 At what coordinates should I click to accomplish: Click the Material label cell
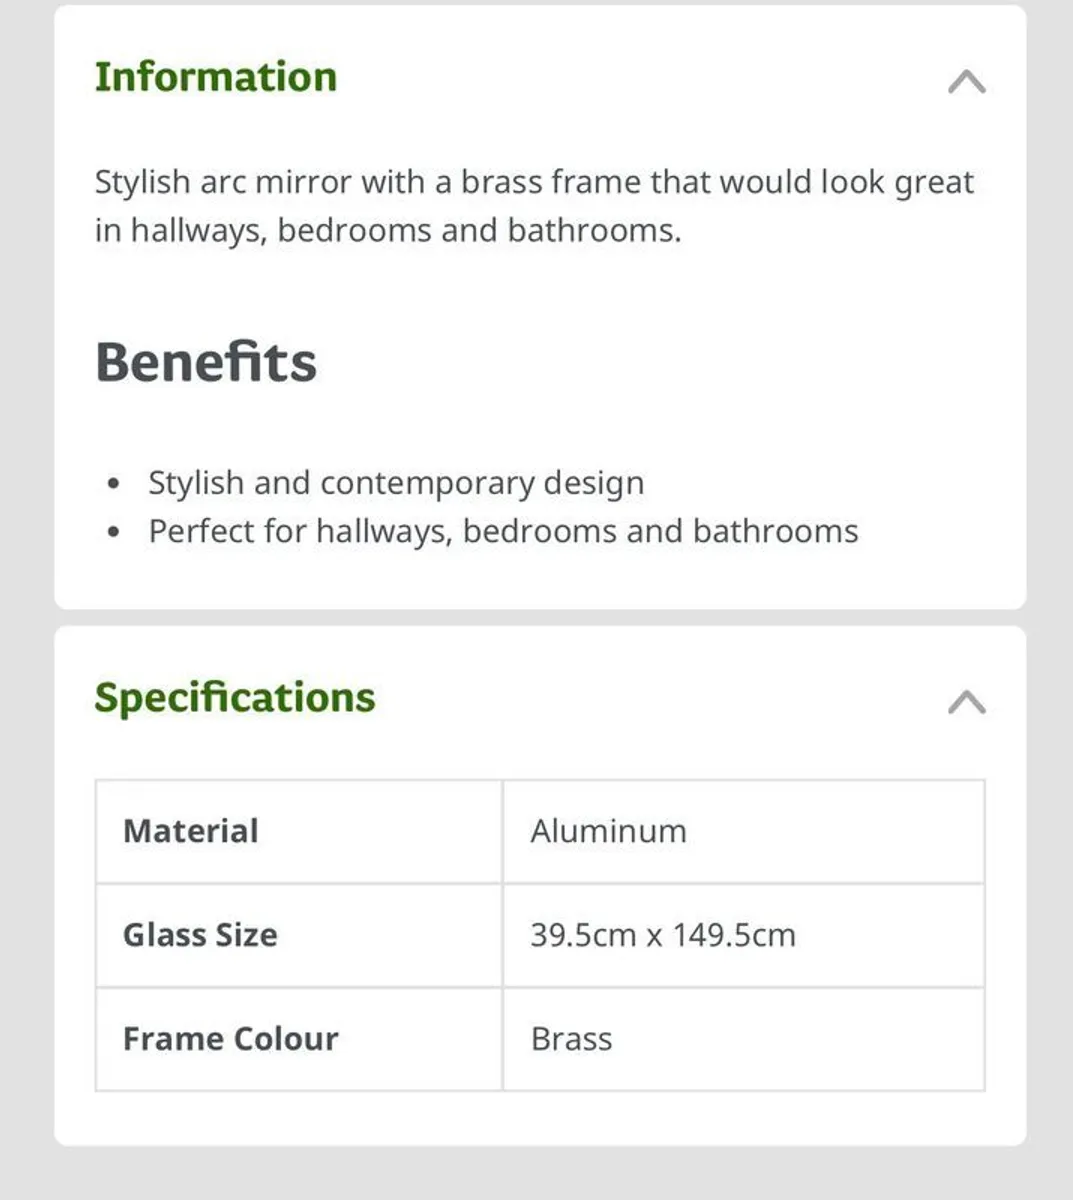click(298, 831)
